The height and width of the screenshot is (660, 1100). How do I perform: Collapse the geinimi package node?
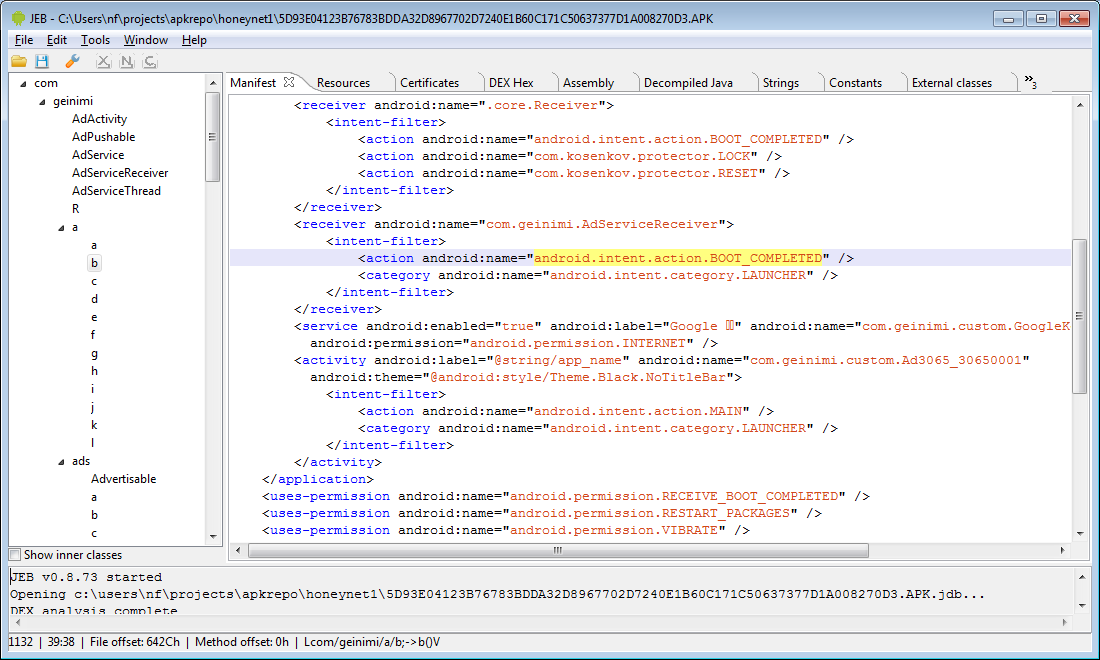click(x=42, y=102)
